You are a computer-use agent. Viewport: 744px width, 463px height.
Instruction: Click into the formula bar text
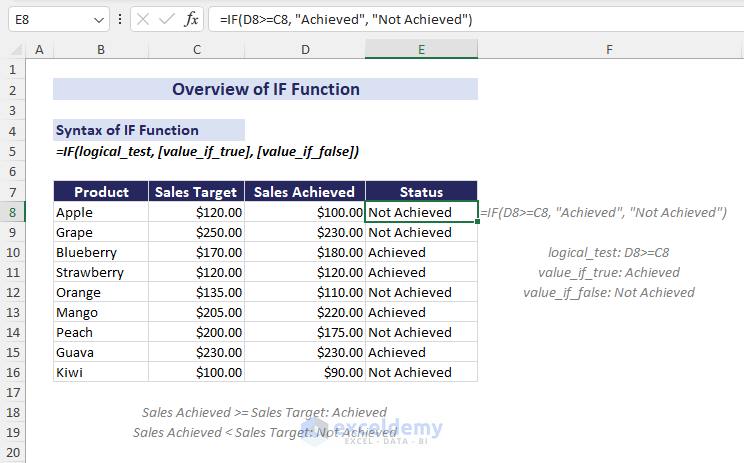click(476, 19)
